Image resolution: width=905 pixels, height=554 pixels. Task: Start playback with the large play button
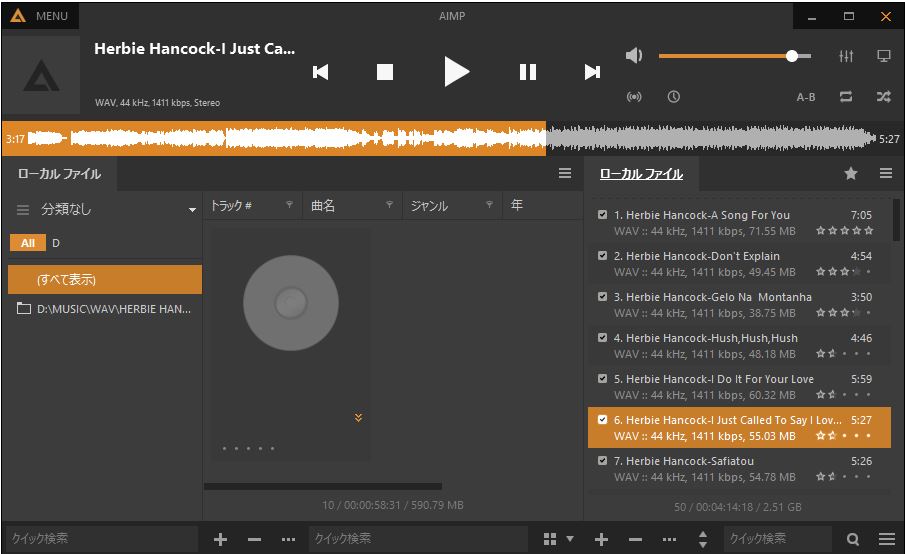tap(456, 72)
